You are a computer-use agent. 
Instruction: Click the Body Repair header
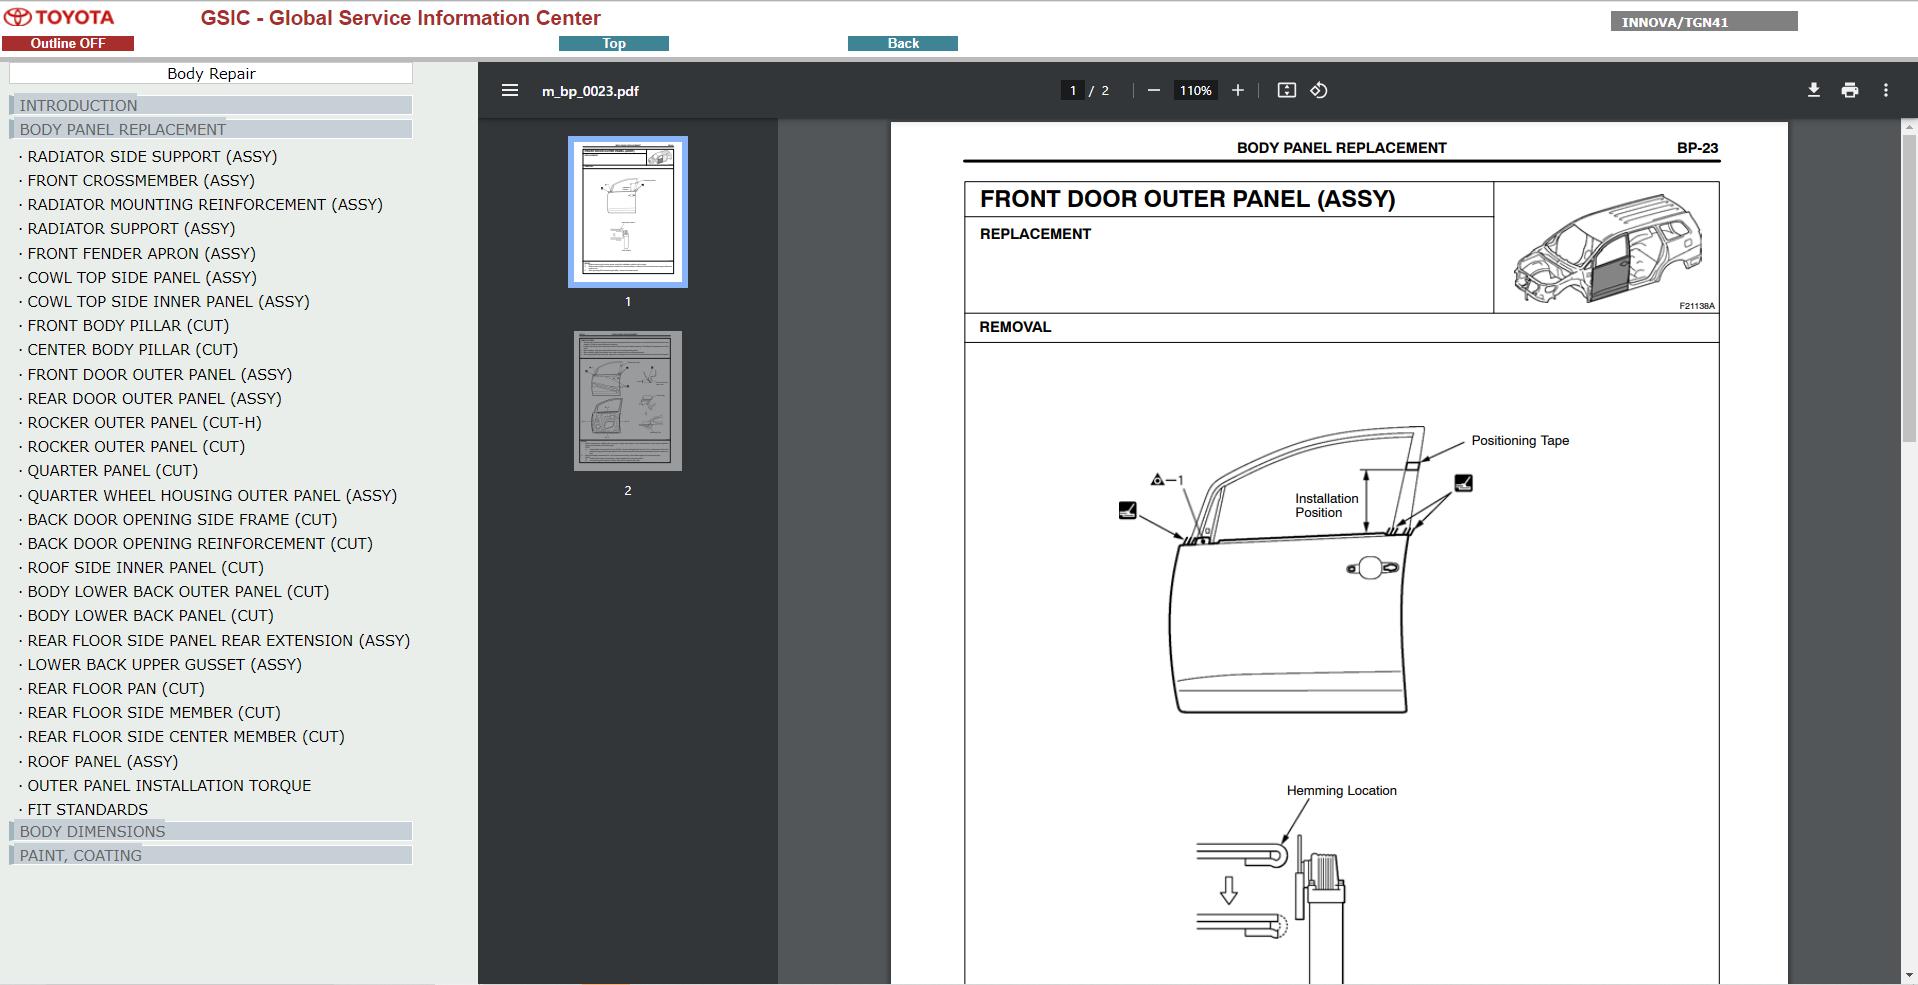pyautogui.click(x=210, y=73)
